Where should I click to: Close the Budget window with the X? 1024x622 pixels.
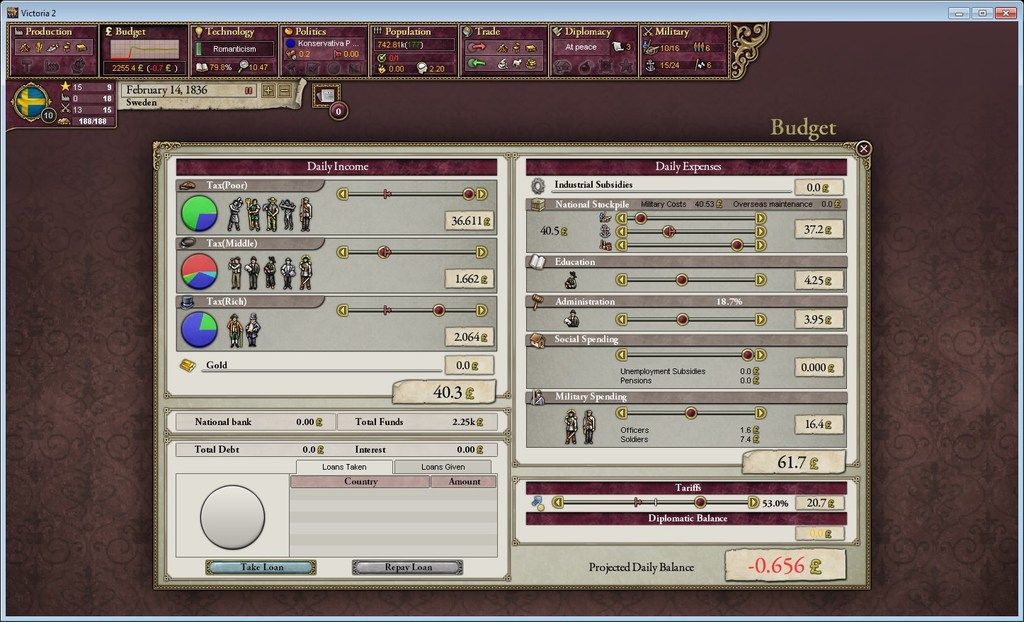coord(863,149)
